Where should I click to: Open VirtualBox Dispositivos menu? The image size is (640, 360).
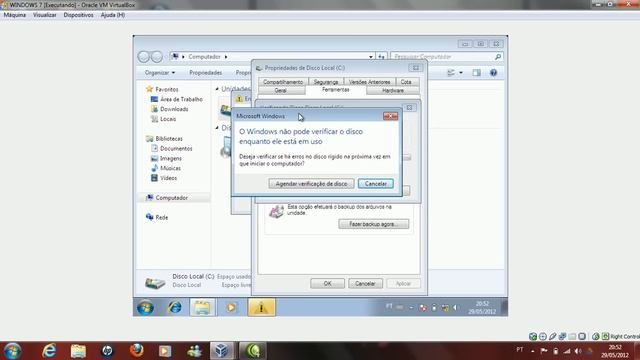(x=78, y=15)
